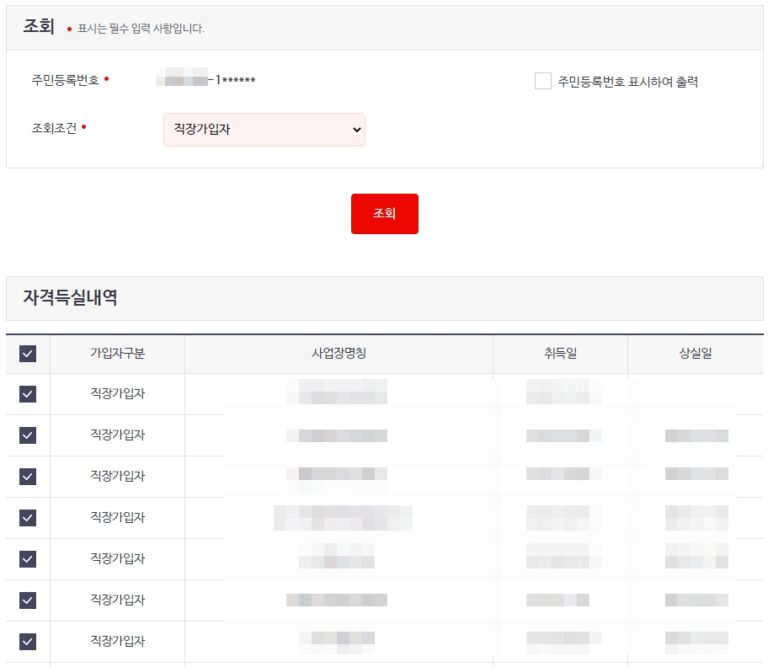Toggle the third row's checkbox

pos(28,476)
